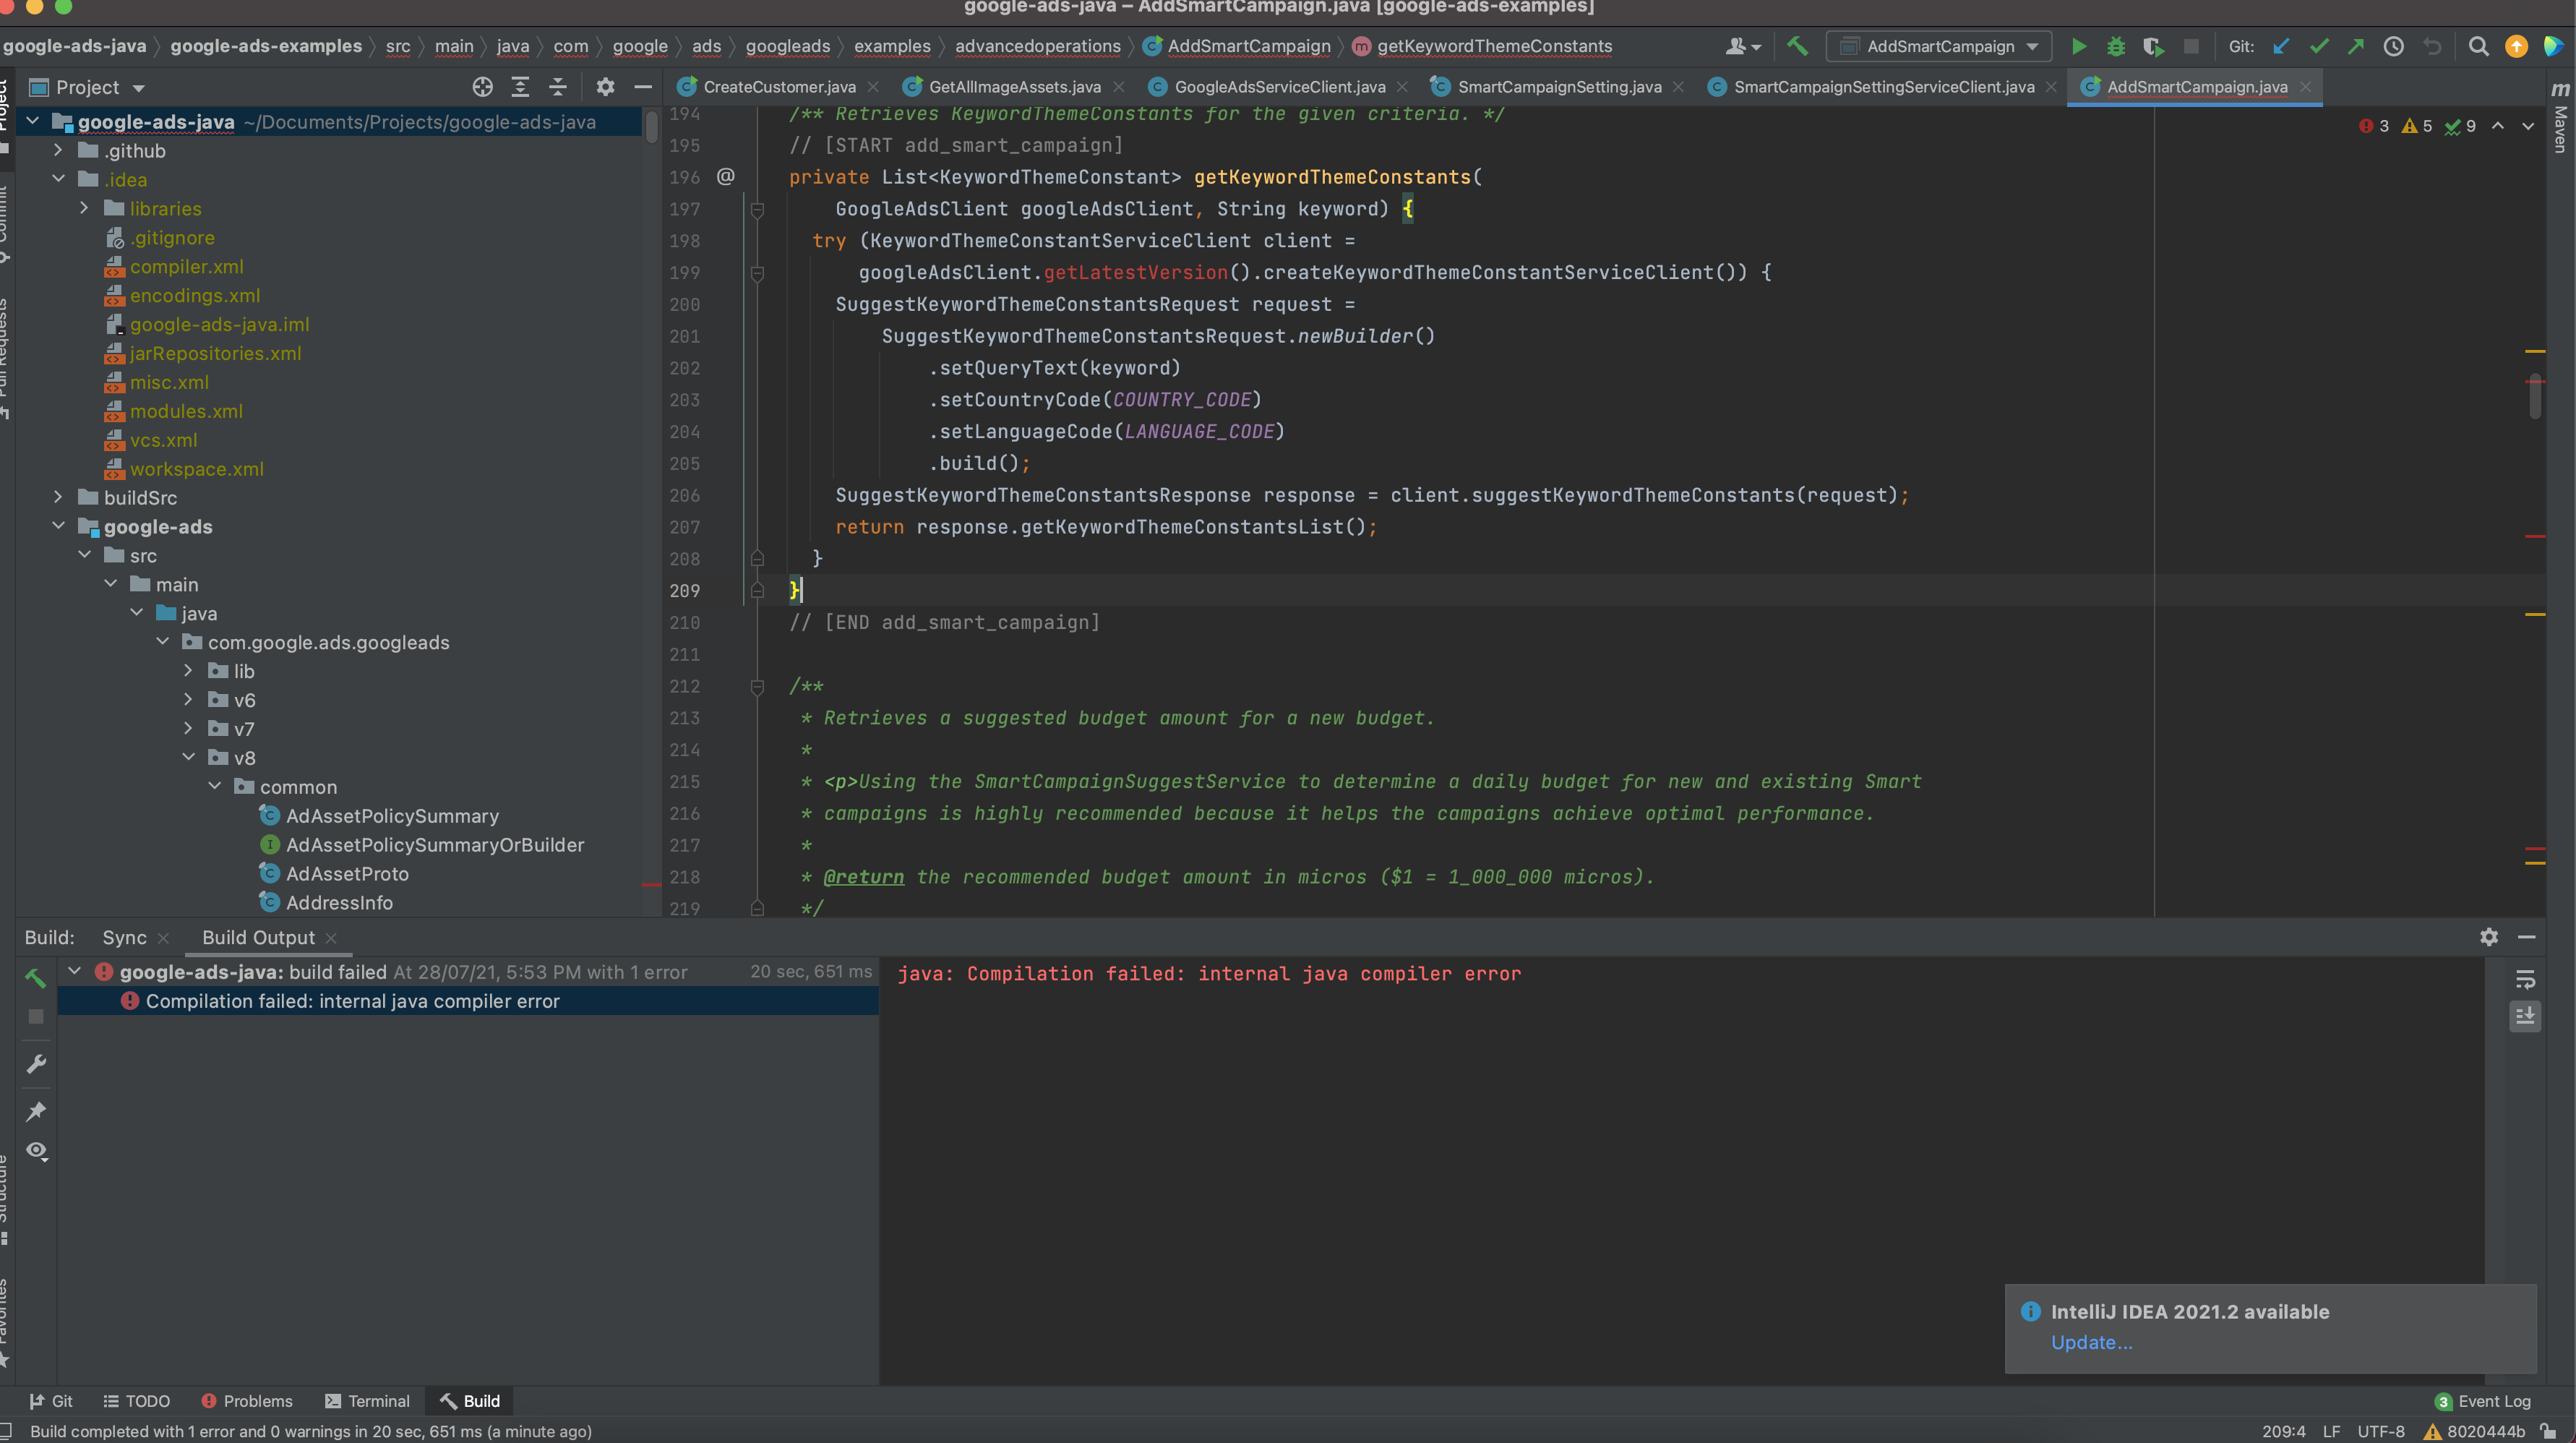Select compilation failed error entry in build tree
This screenshot has height=1443, width=2576.
(x=352, y=1001)
